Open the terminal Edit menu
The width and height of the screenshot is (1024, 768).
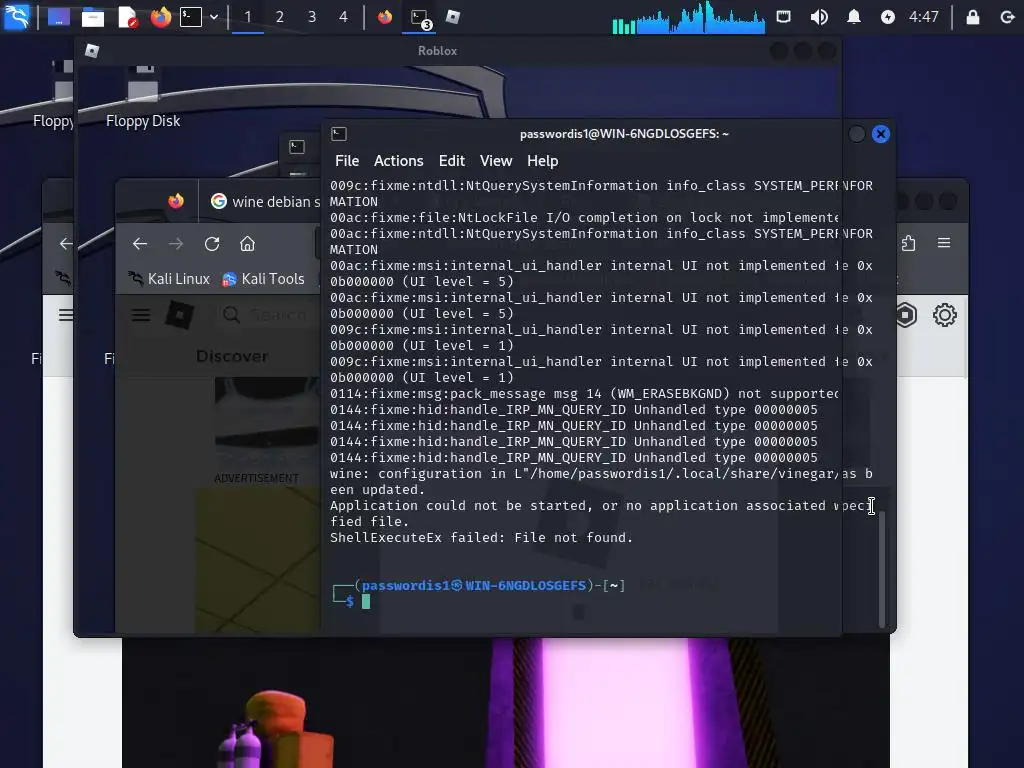451,161
